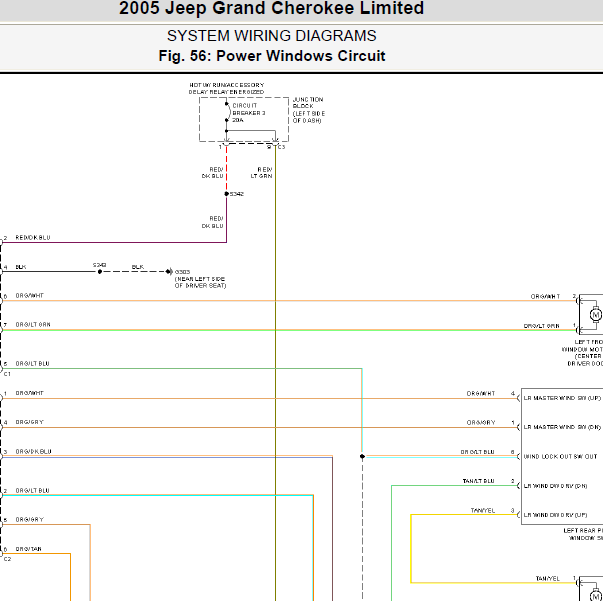This screenshot has width=603, height=601.
Task: Click the "LR WIND DRV DRV (DN)" terminal label
Action: tap(555, 486)
